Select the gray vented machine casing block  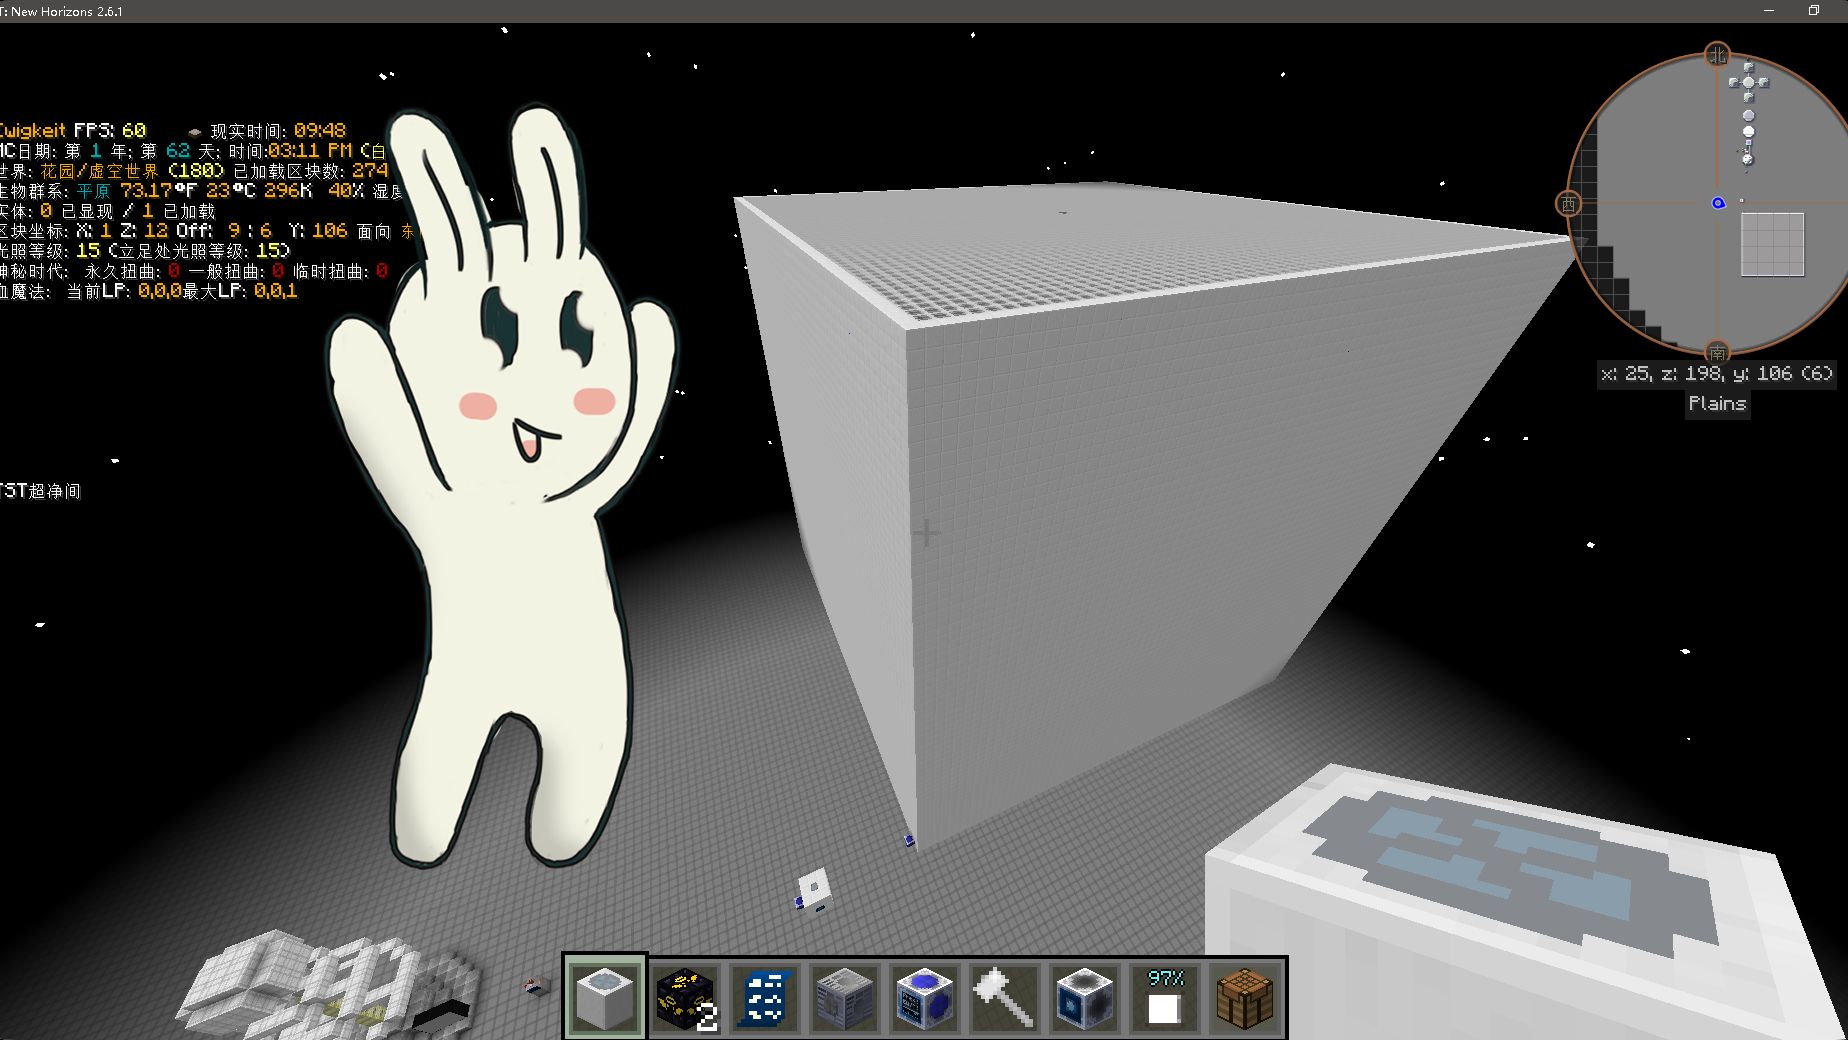click(x=845, y=997)
